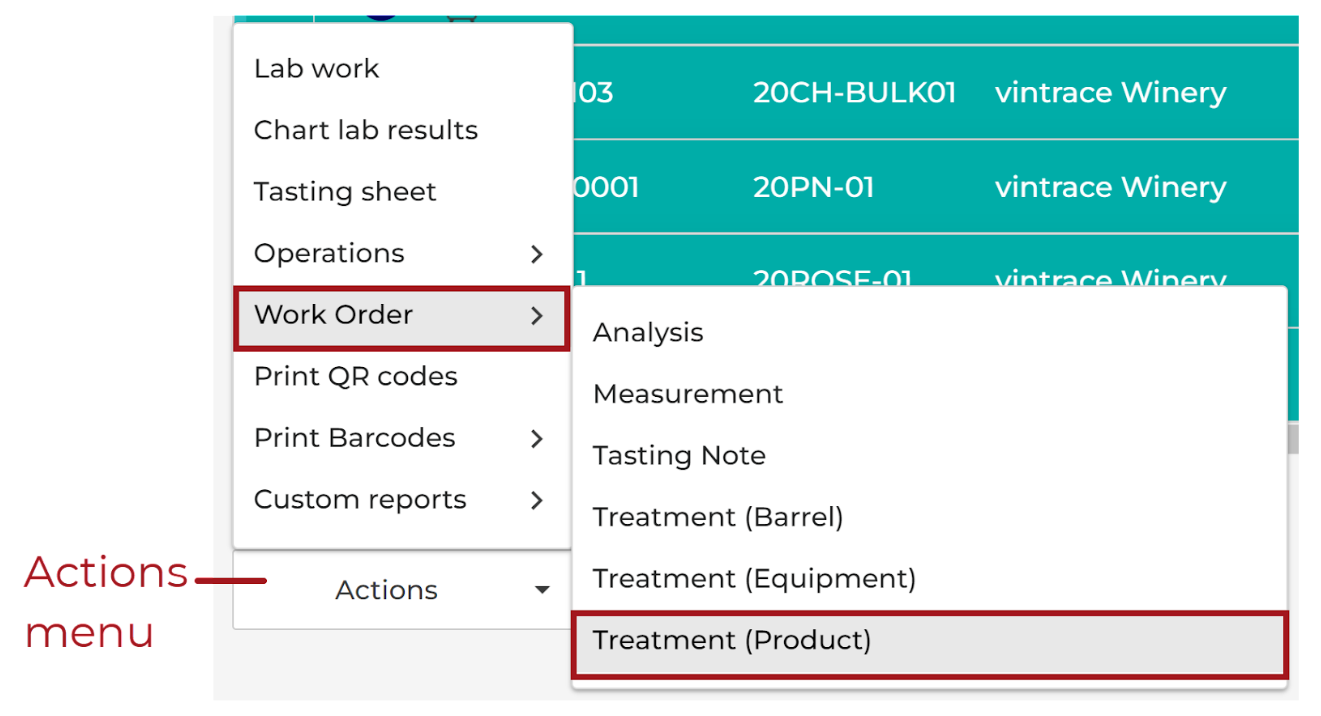
Task: Select Measurement in the submenu
Action: (688, 394)
